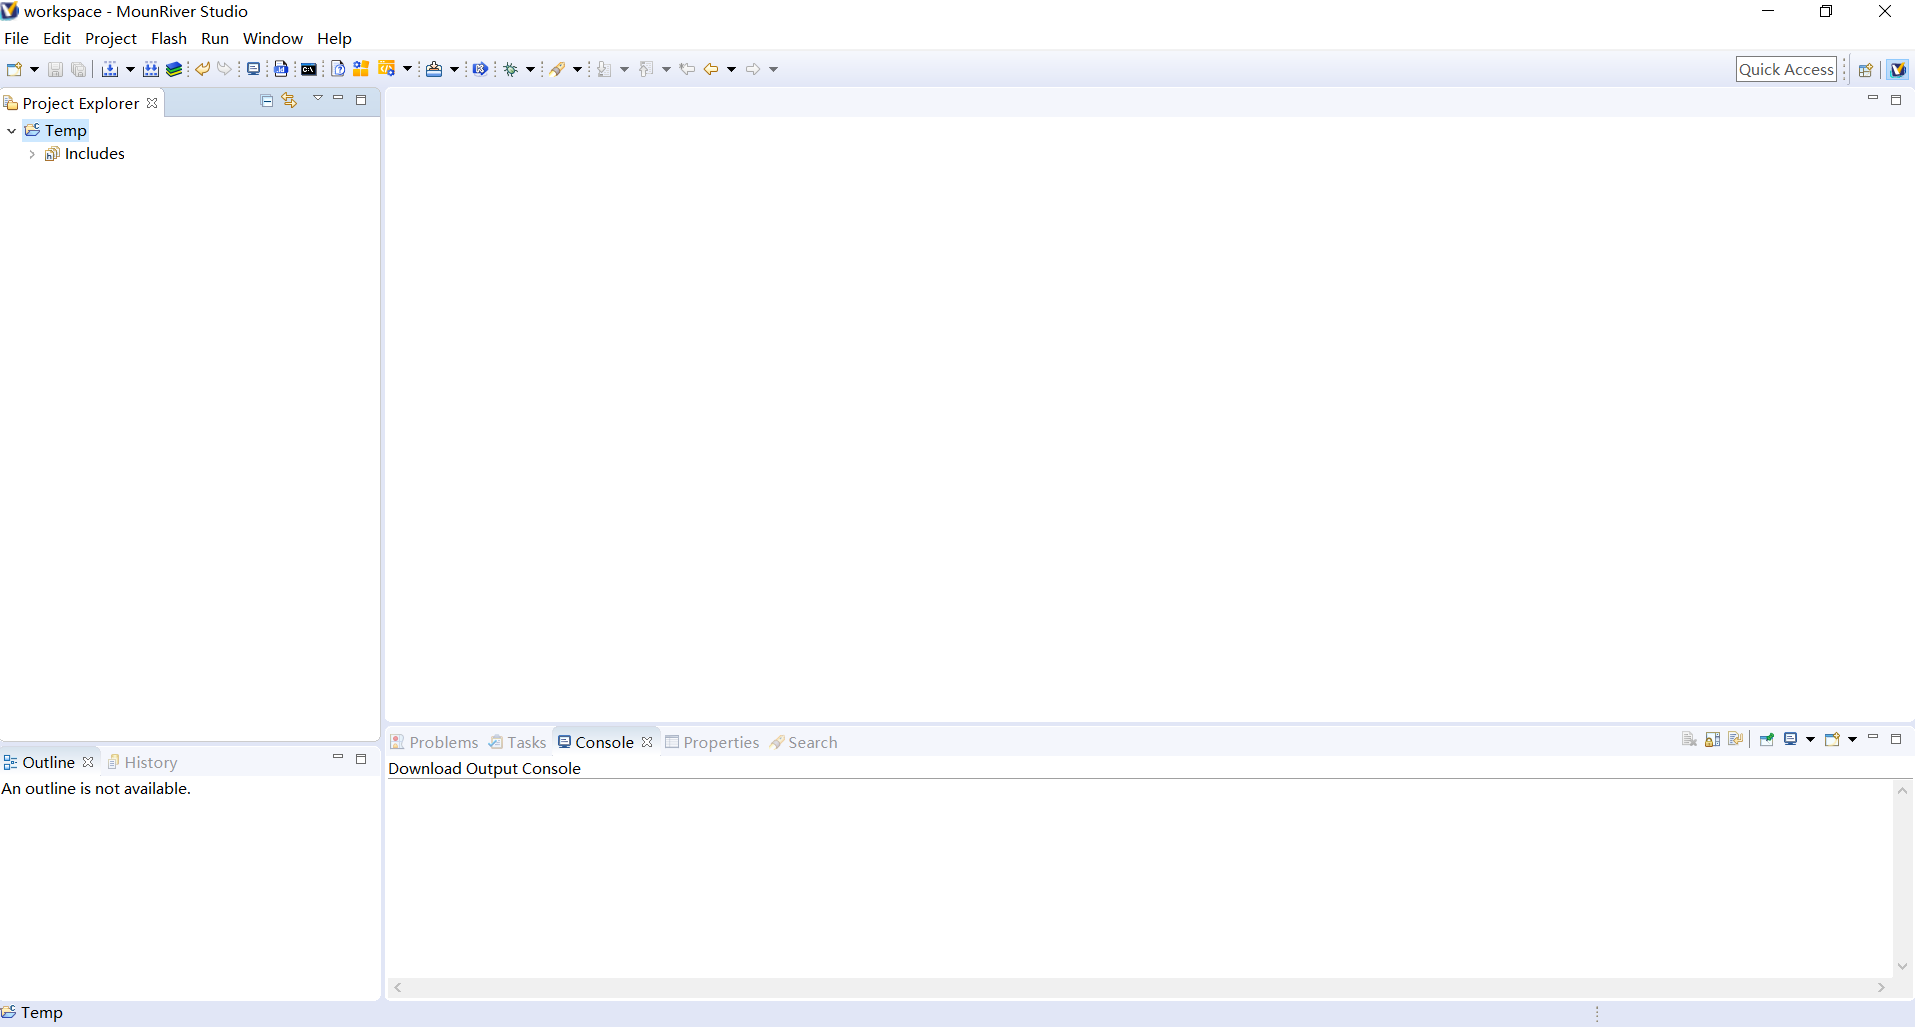Collapse the Temp project node
The width and height of the screenshot is (1915, 1027).
tap(10, 130)
